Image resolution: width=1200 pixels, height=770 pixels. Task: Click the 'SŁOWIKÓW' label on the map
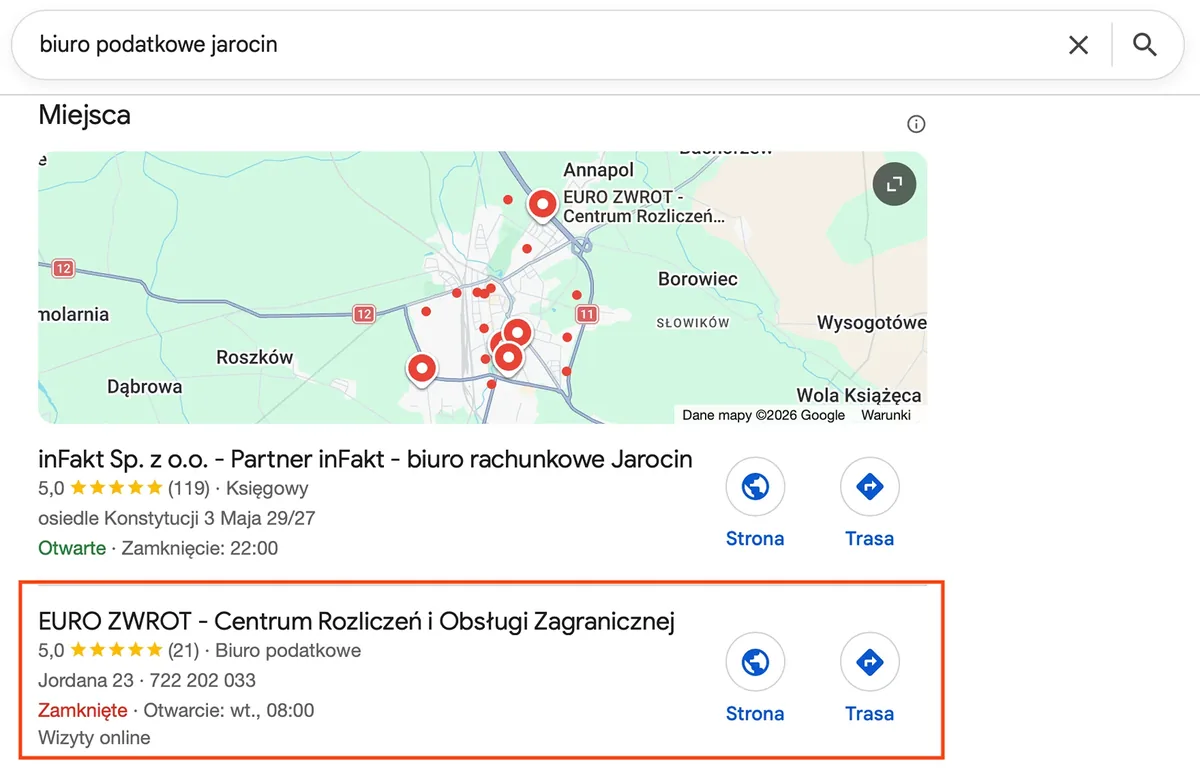pyautogui.click(x=693, y=323)
